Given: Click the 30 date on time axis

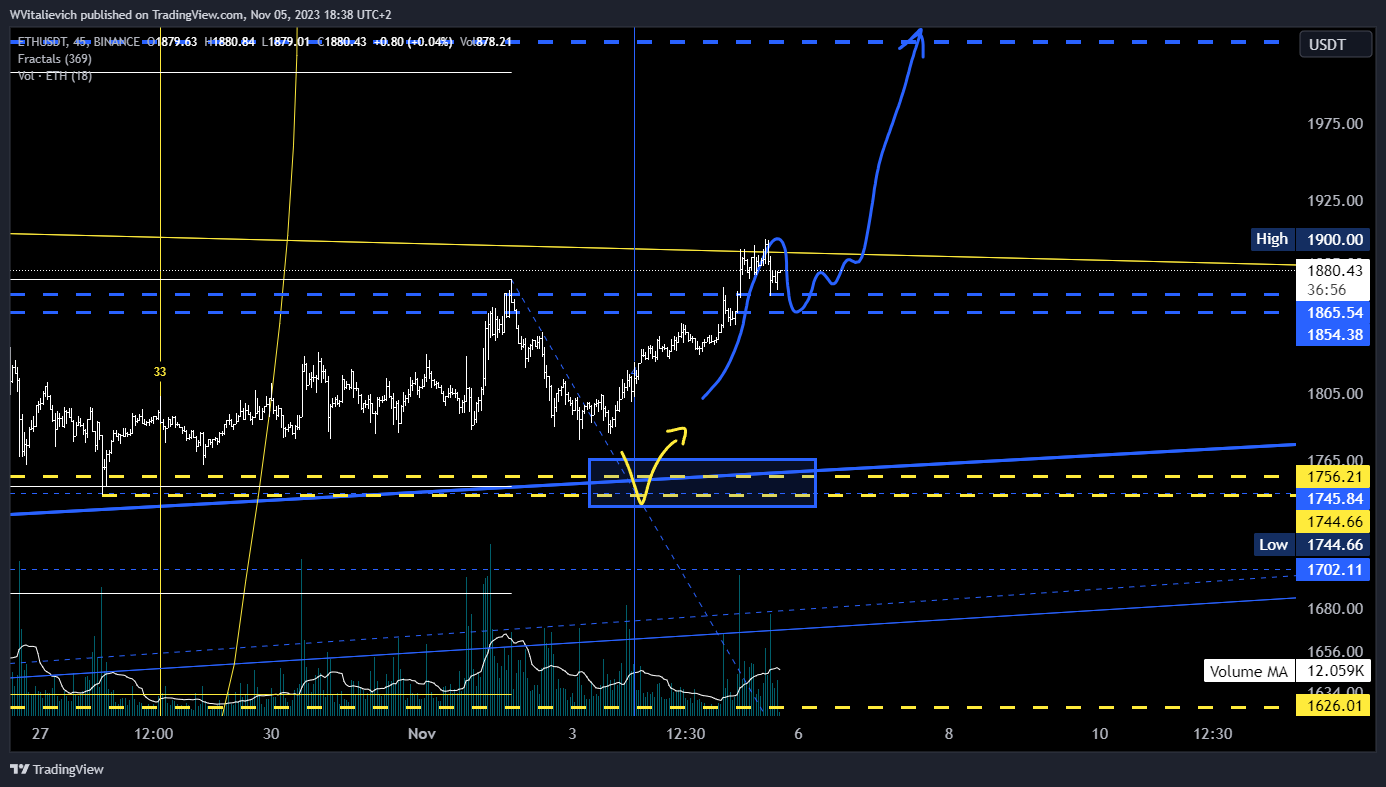Looking at the screenshot, I should tap(270, 734).
